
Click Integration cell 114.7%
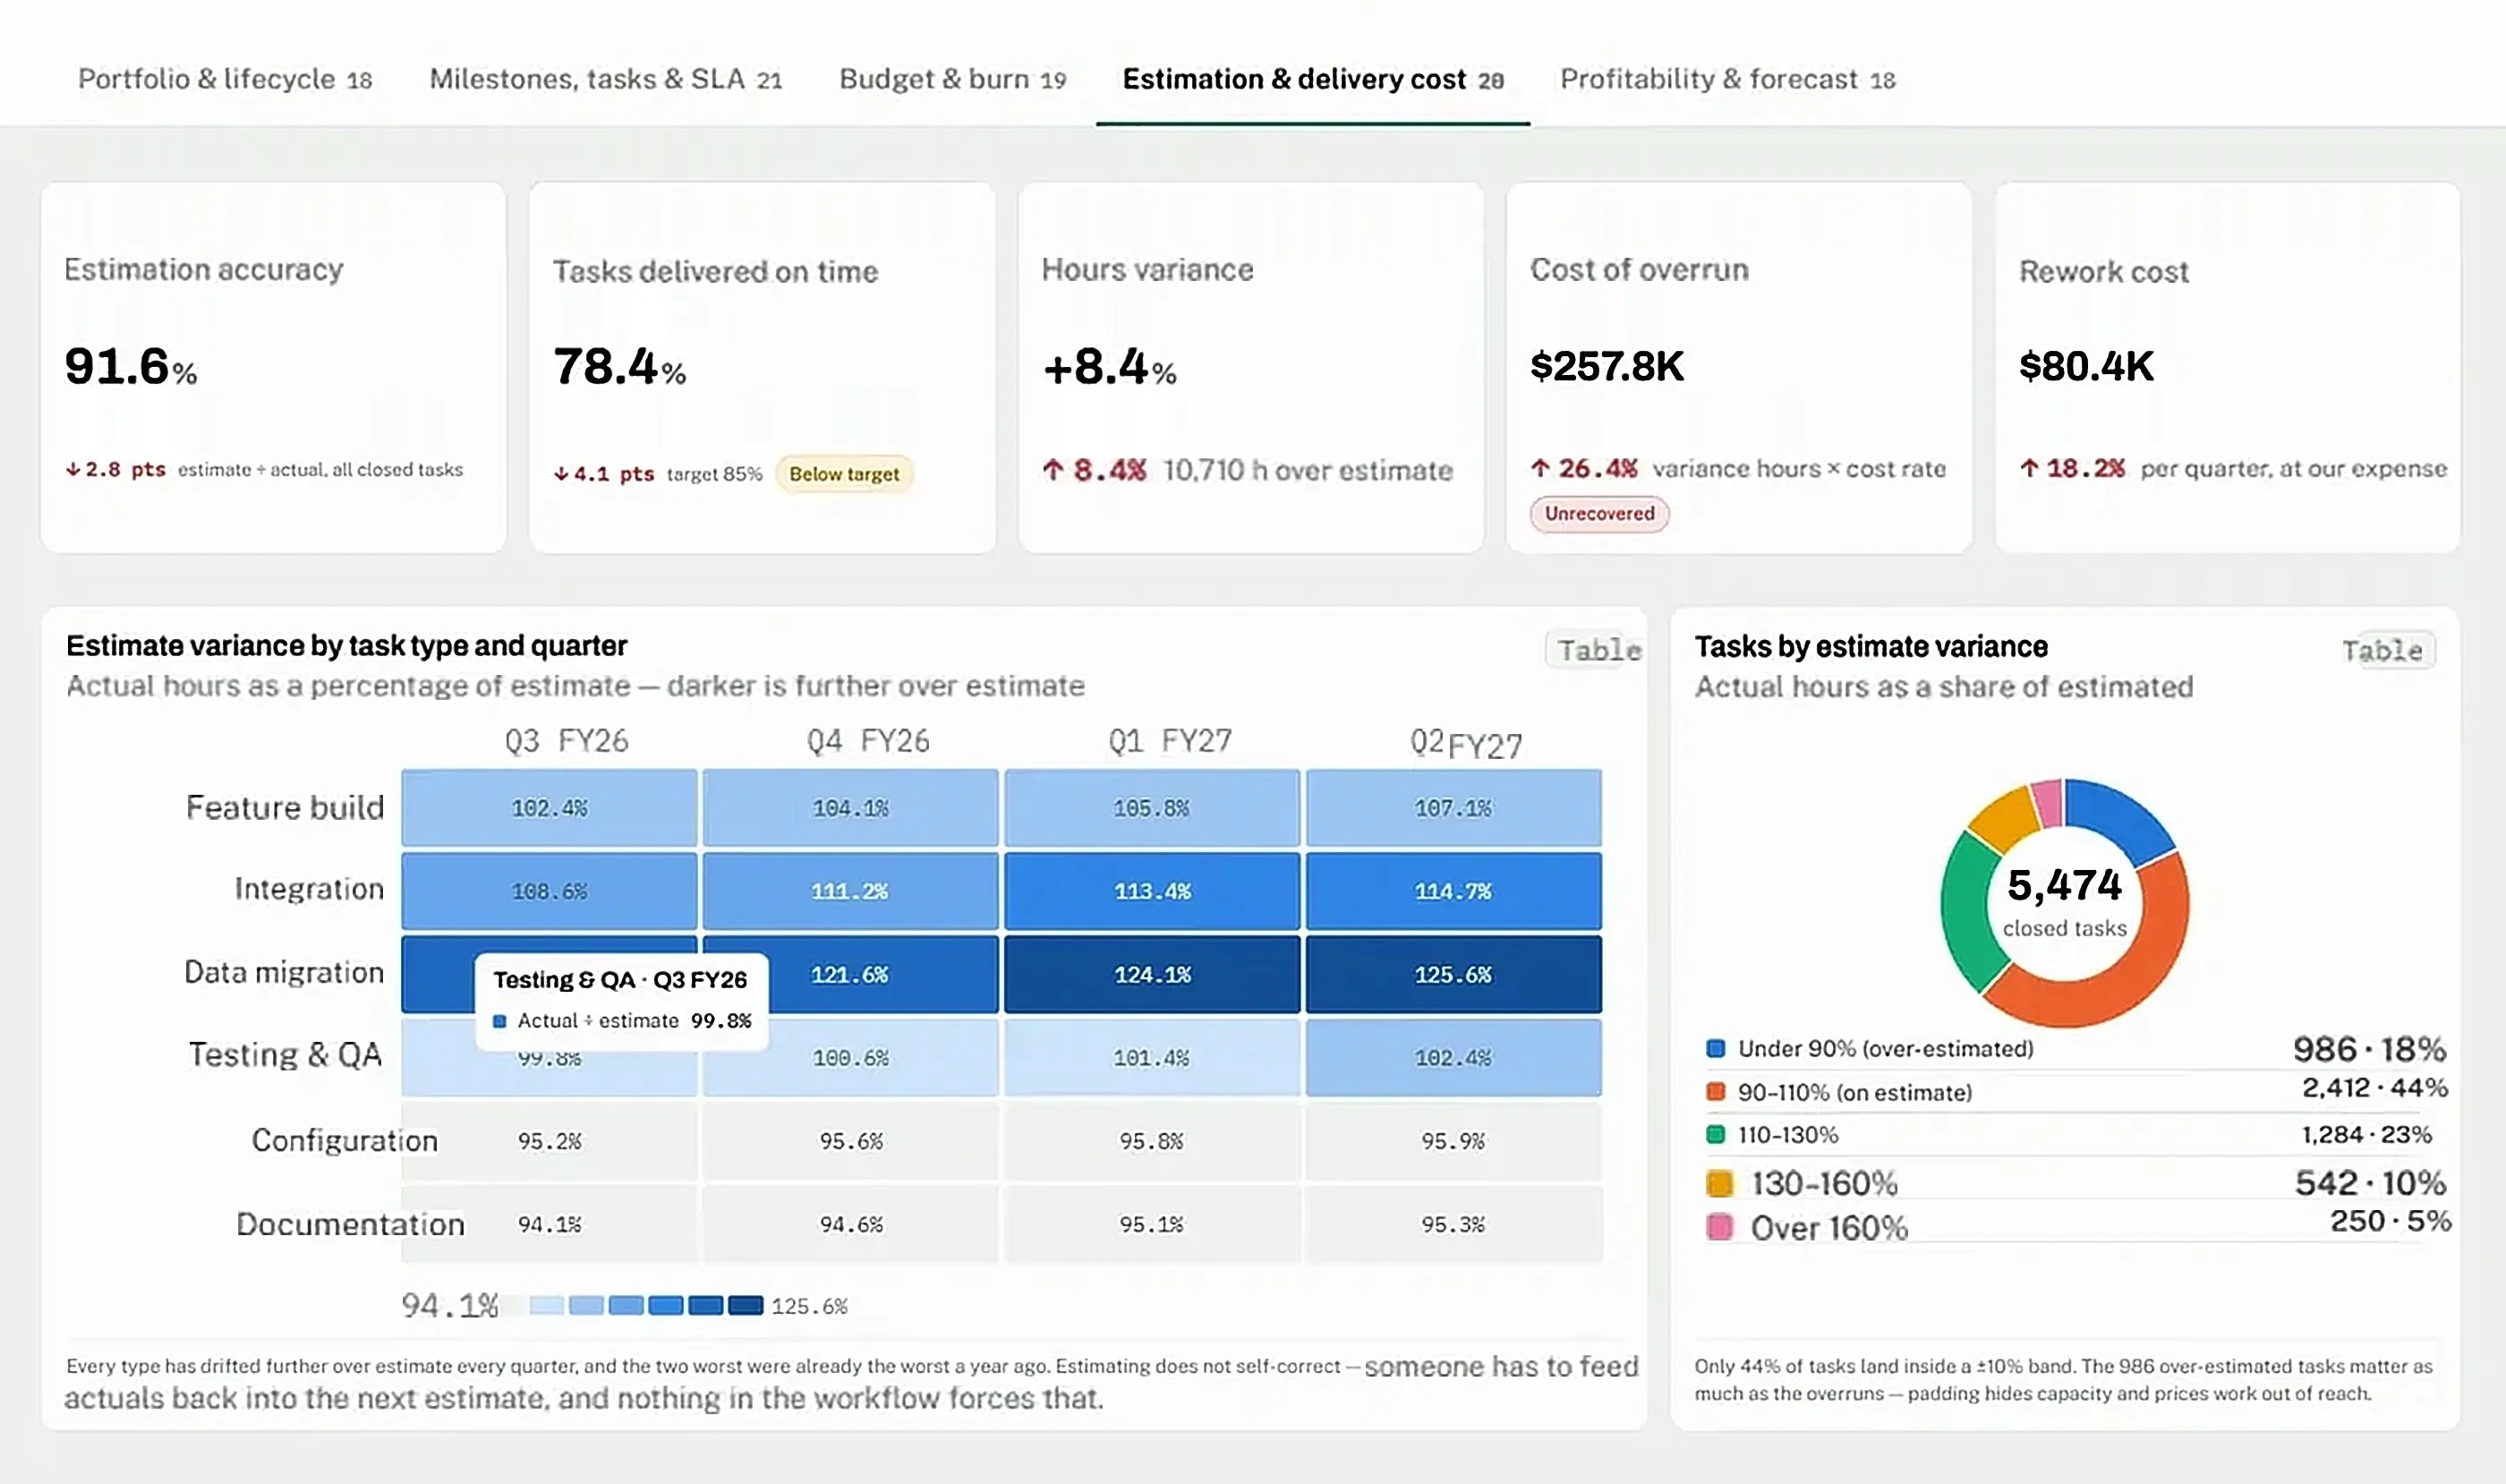pyautogui.click(x=1453, y=891)
